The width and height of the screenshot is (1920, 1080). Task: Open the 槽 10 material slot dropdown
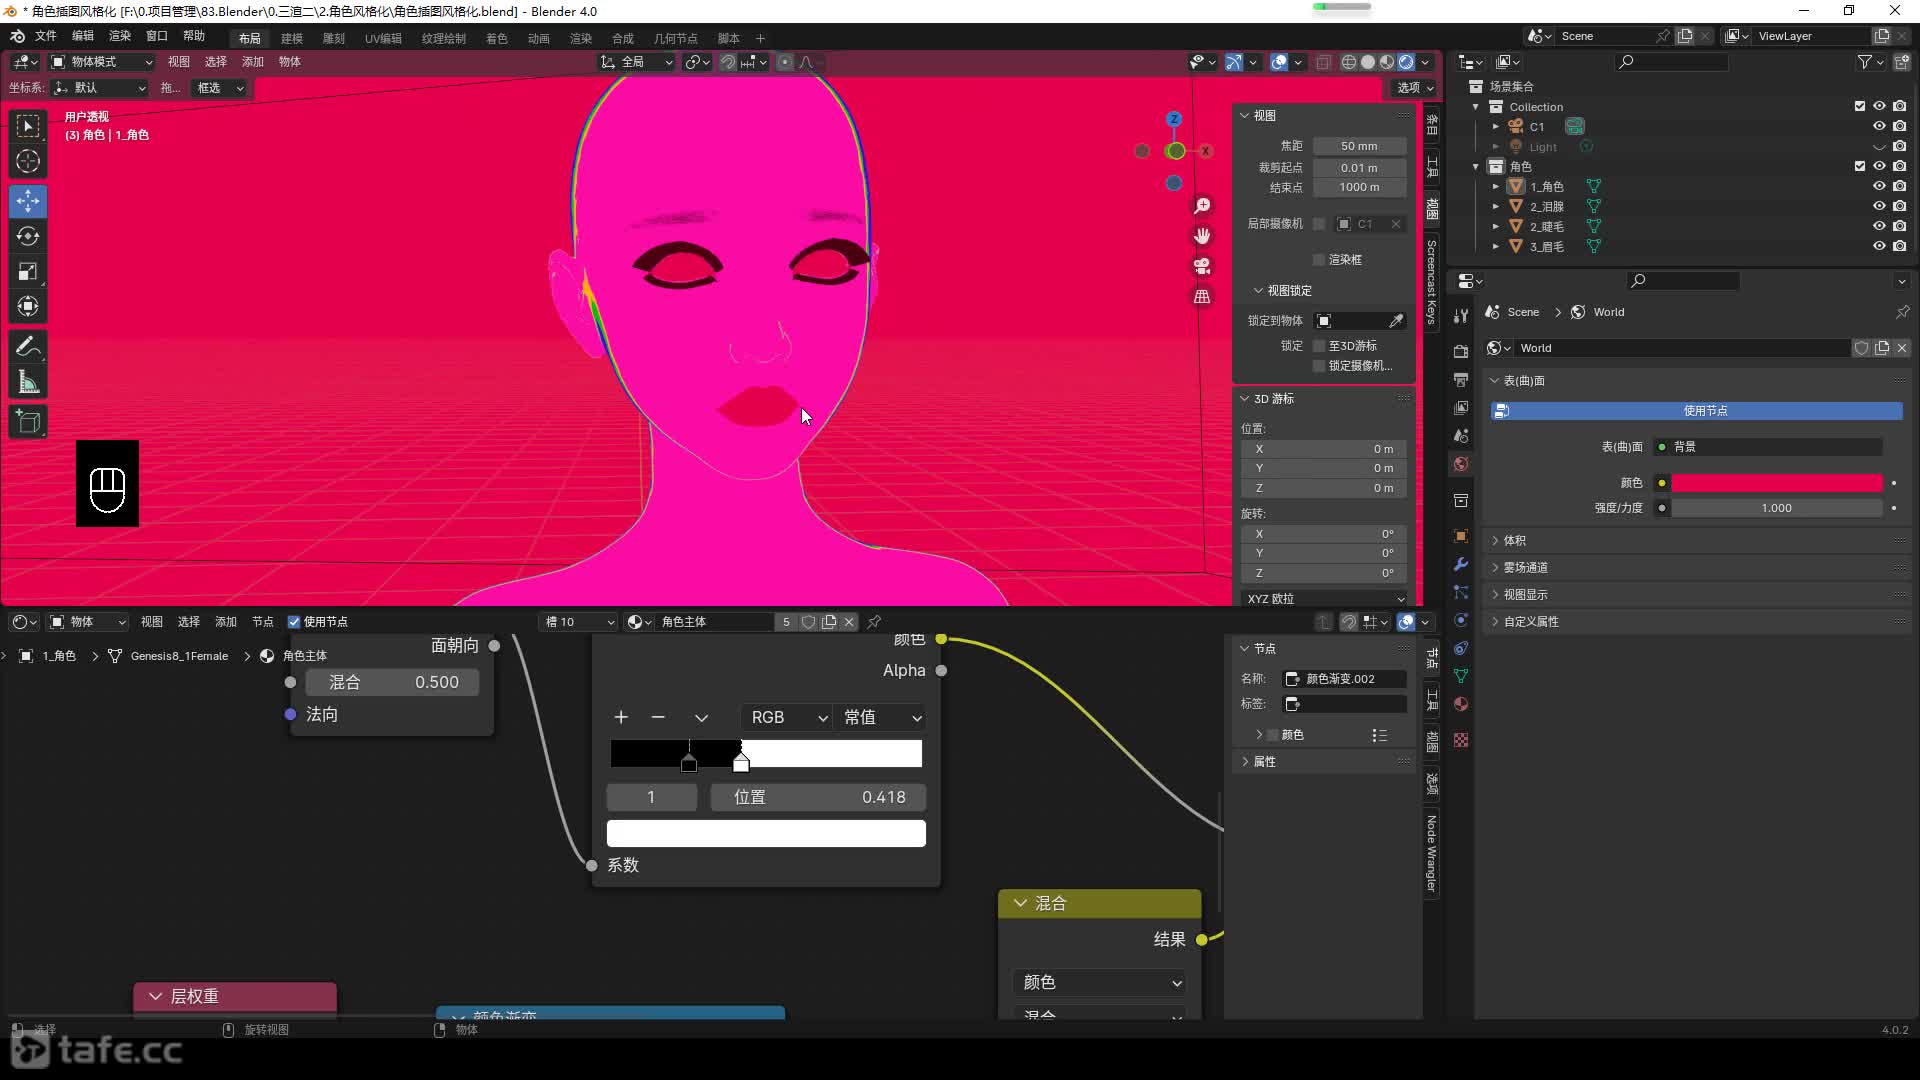tap(579, 622)
